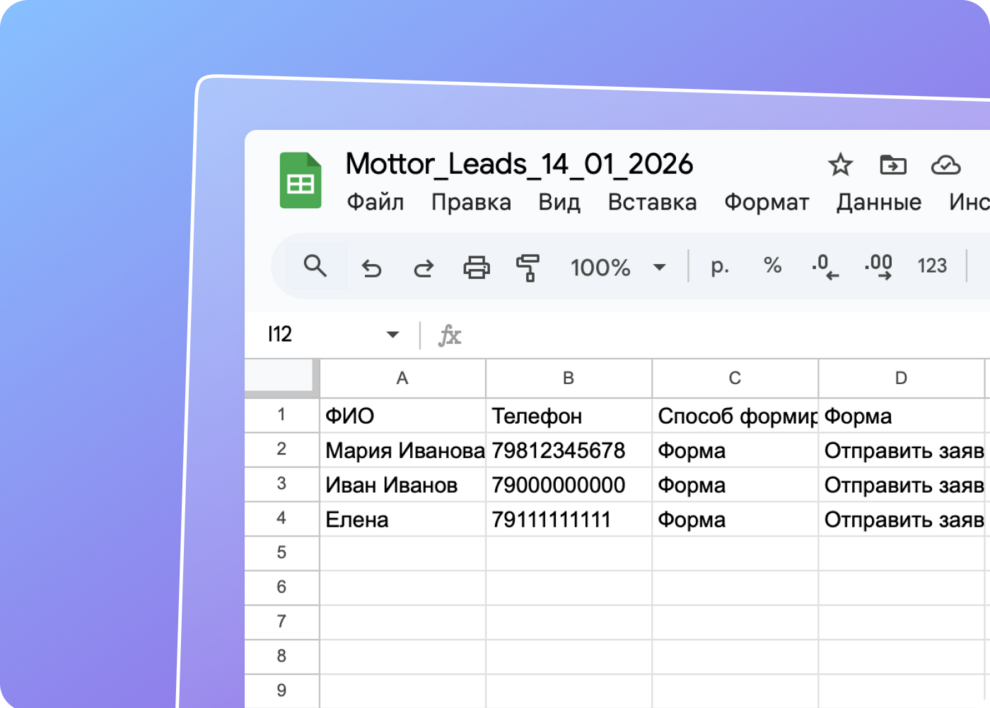
Task: Open the 123 number formats menu
Action: point(932,266)
